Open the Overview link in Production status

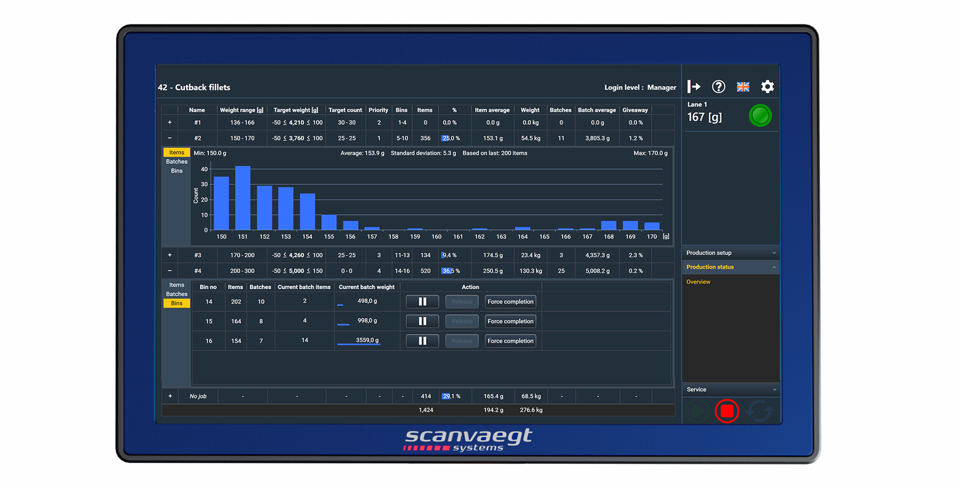click(698, 282)
